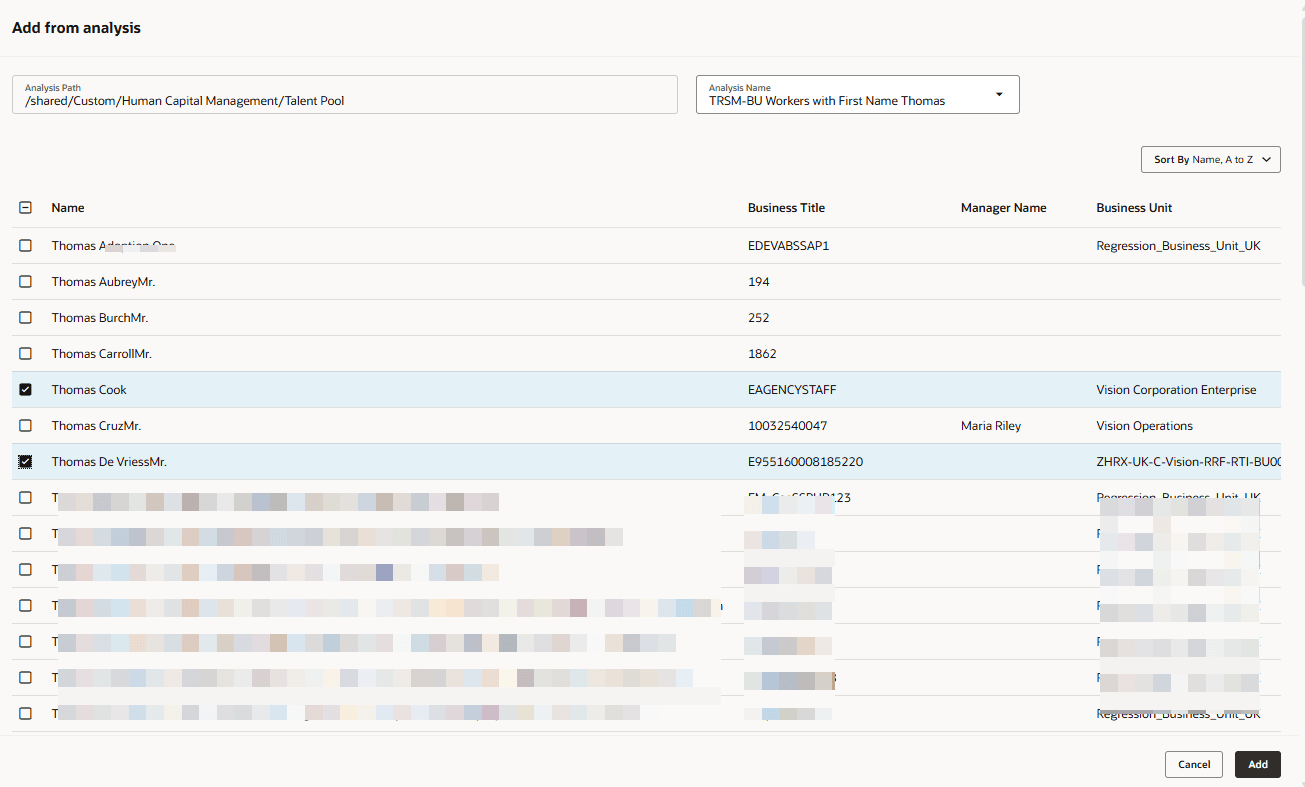Click the business title 10032540047

[787, 426]
